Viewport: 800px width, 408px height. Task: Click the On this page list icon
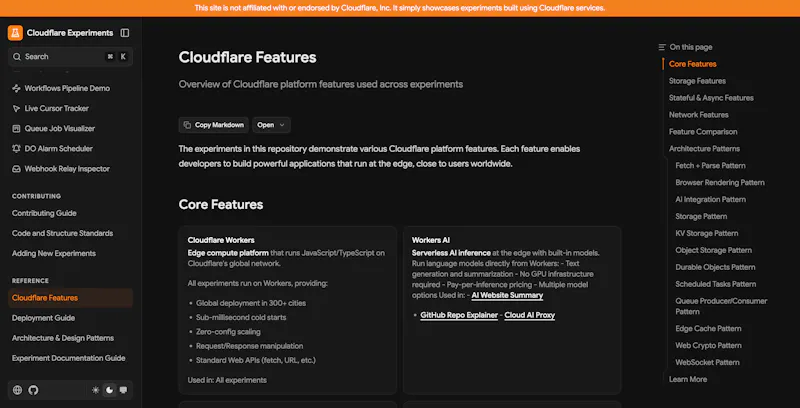pyautogui.click(x=662, y=47)
